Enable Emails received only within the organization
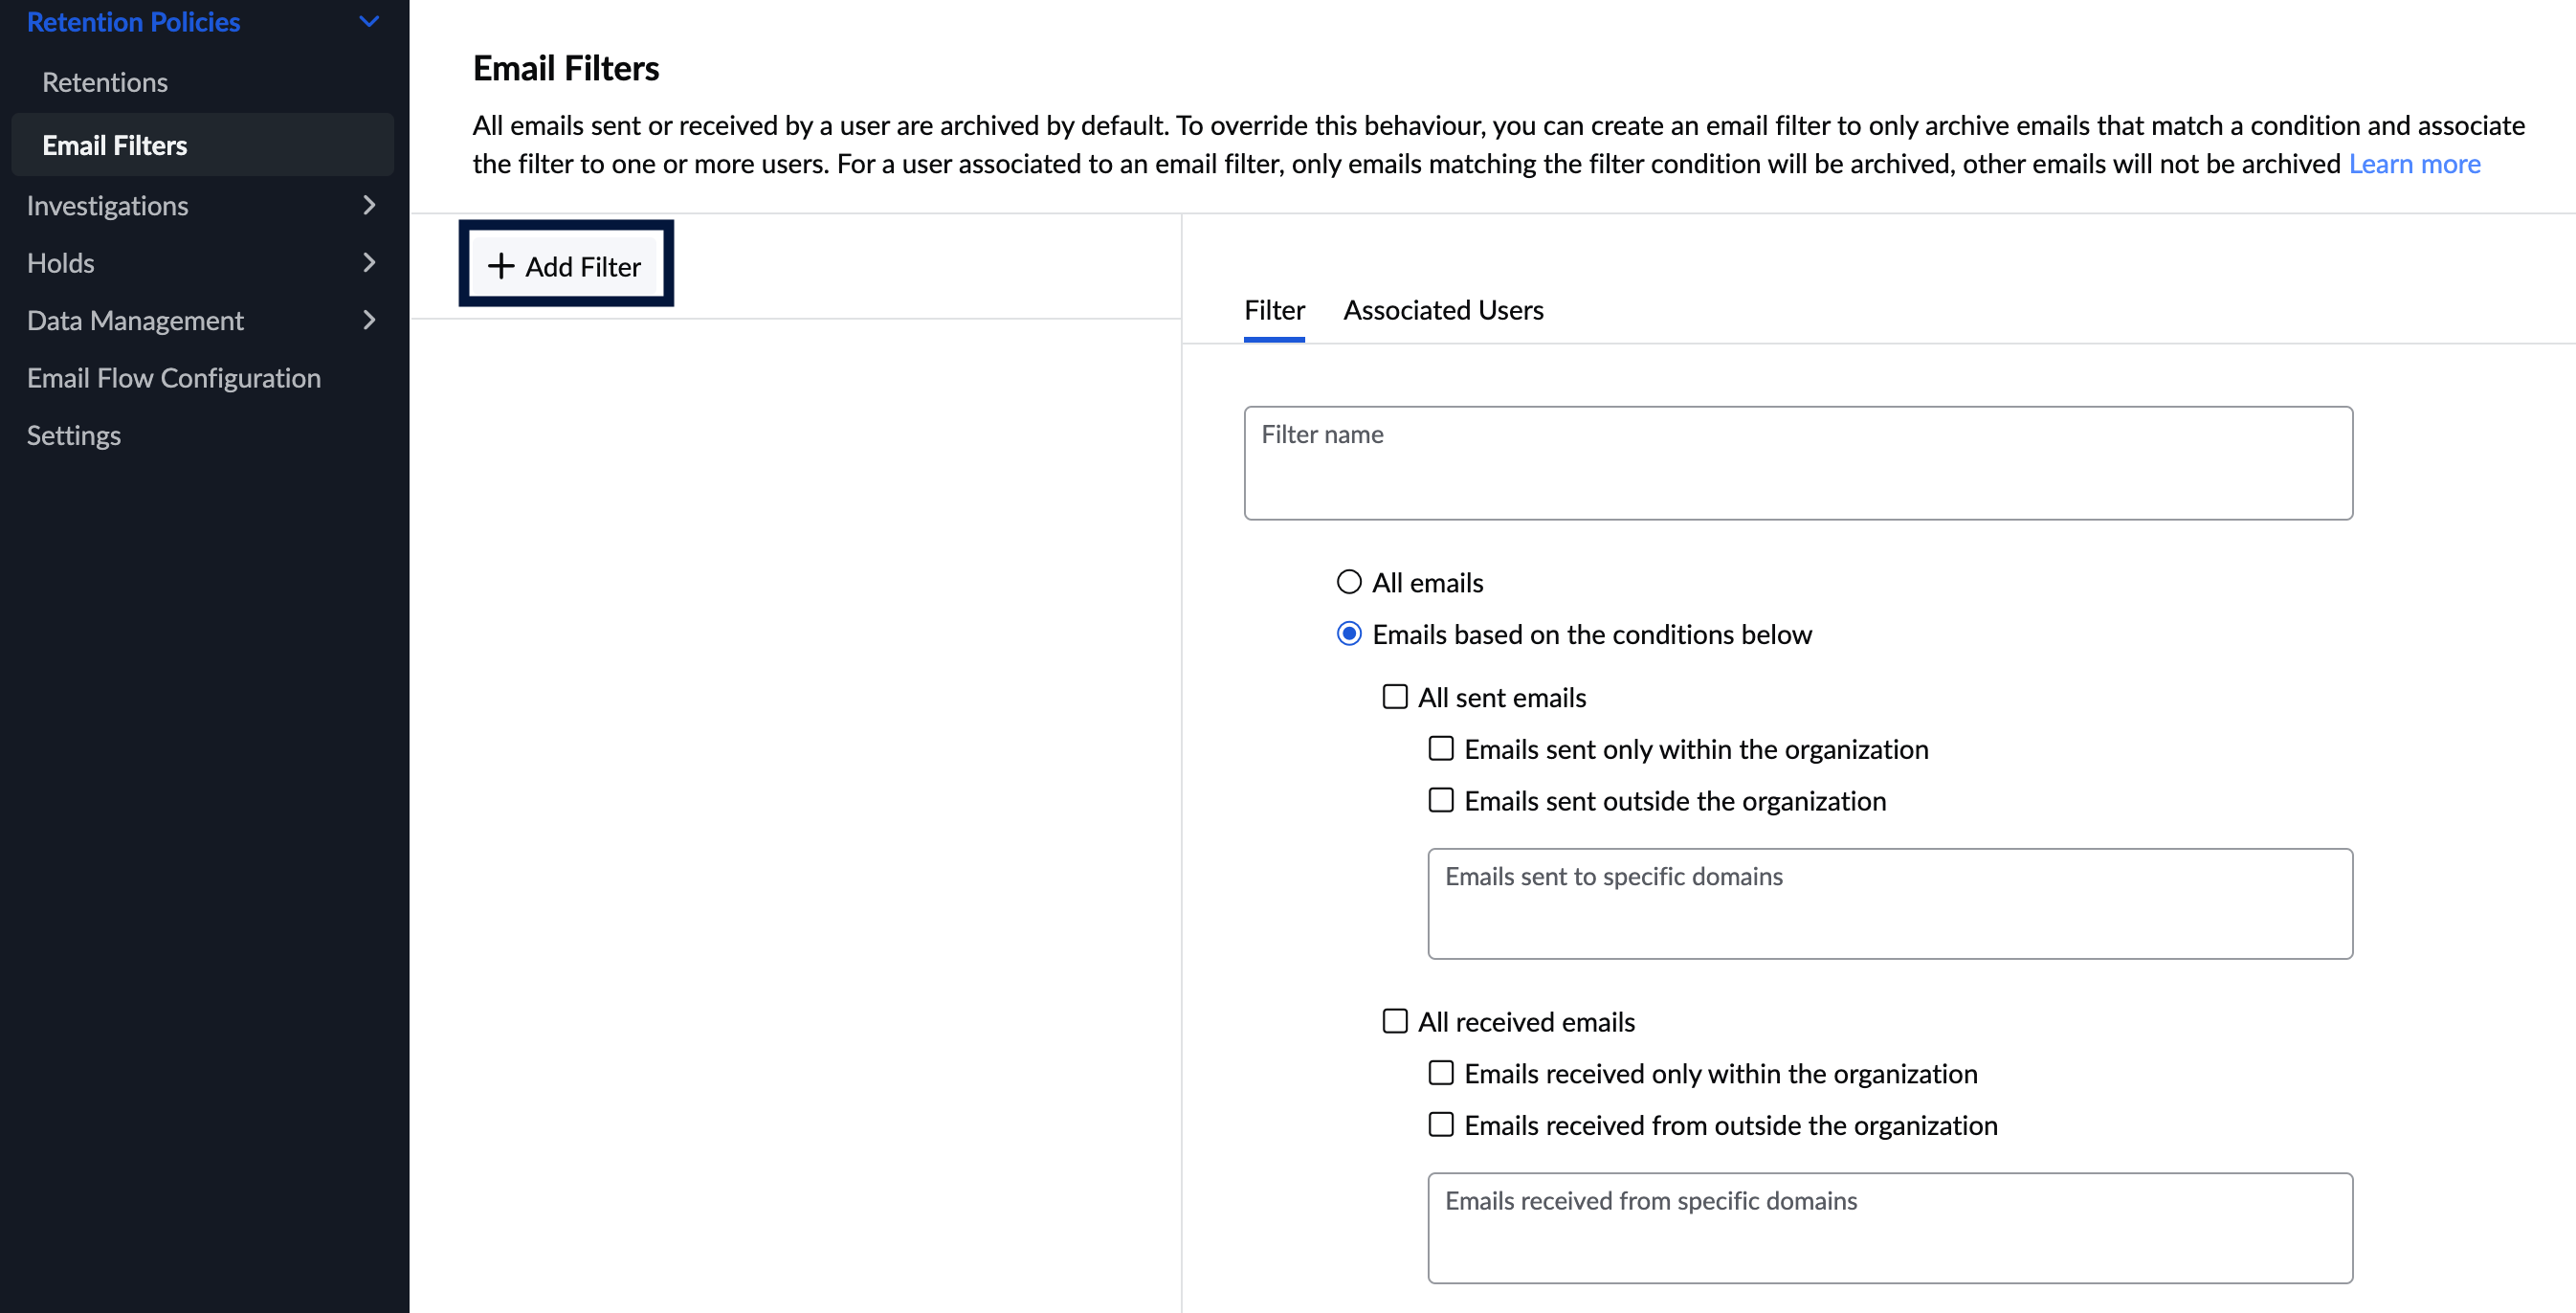The height and width of the screenshot is (1313, 2576). (x=1441, y=1073)
